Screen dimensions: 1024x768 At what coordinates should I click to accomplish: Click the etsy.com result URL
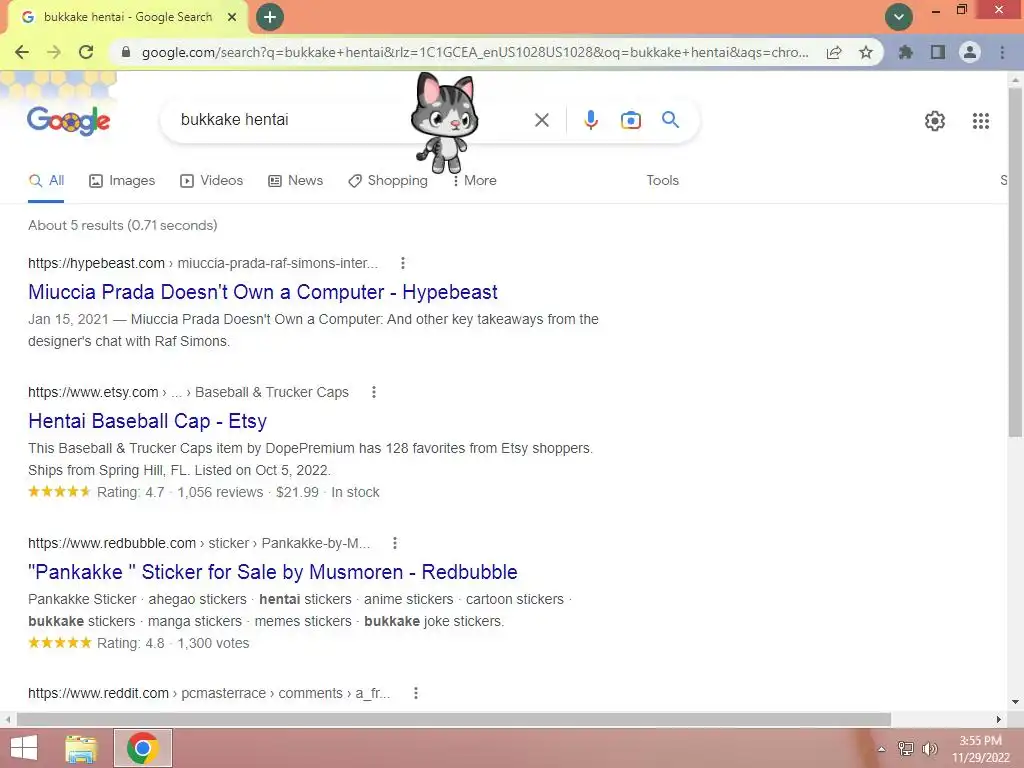click(188, 392)
